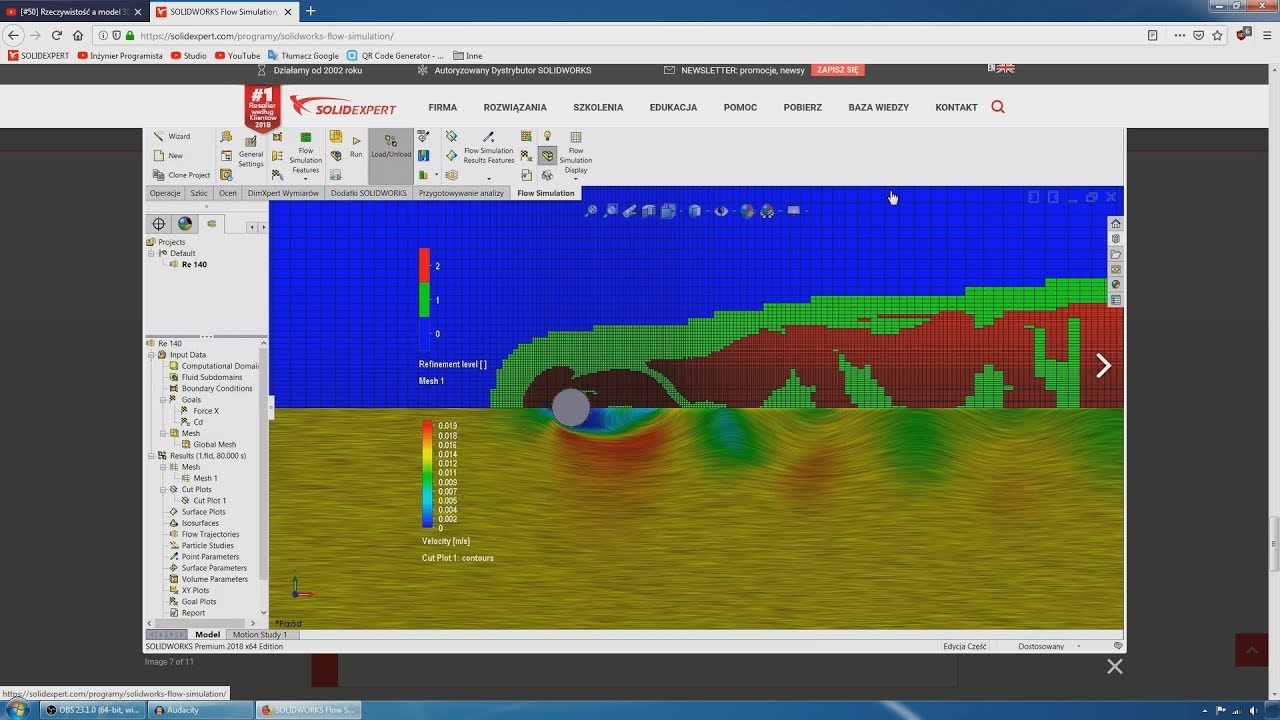This screenshot has height=720, width=1280.
Task: Collapse the Cut Plots tree node
Action: tap(162, 490)
